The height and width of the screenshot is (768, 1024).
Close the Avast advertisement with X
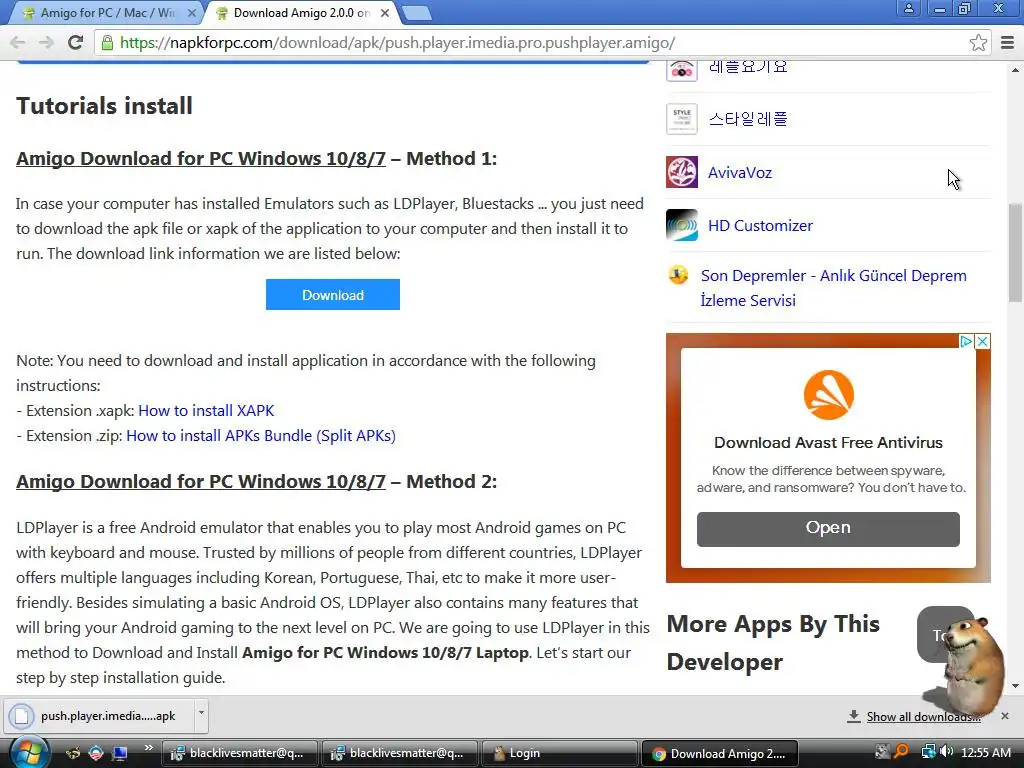click(982, 342)
